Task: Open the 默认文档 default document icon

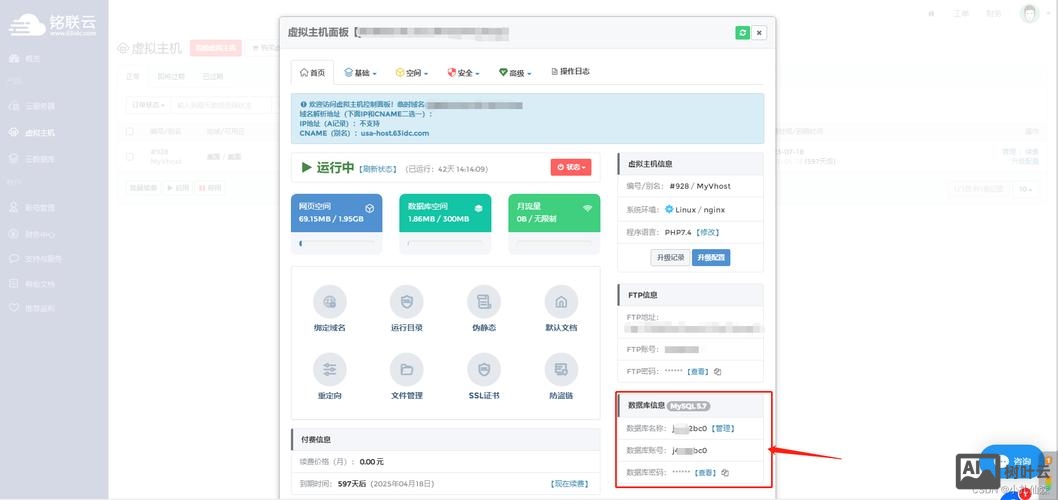Action: (x=561, y=302)
